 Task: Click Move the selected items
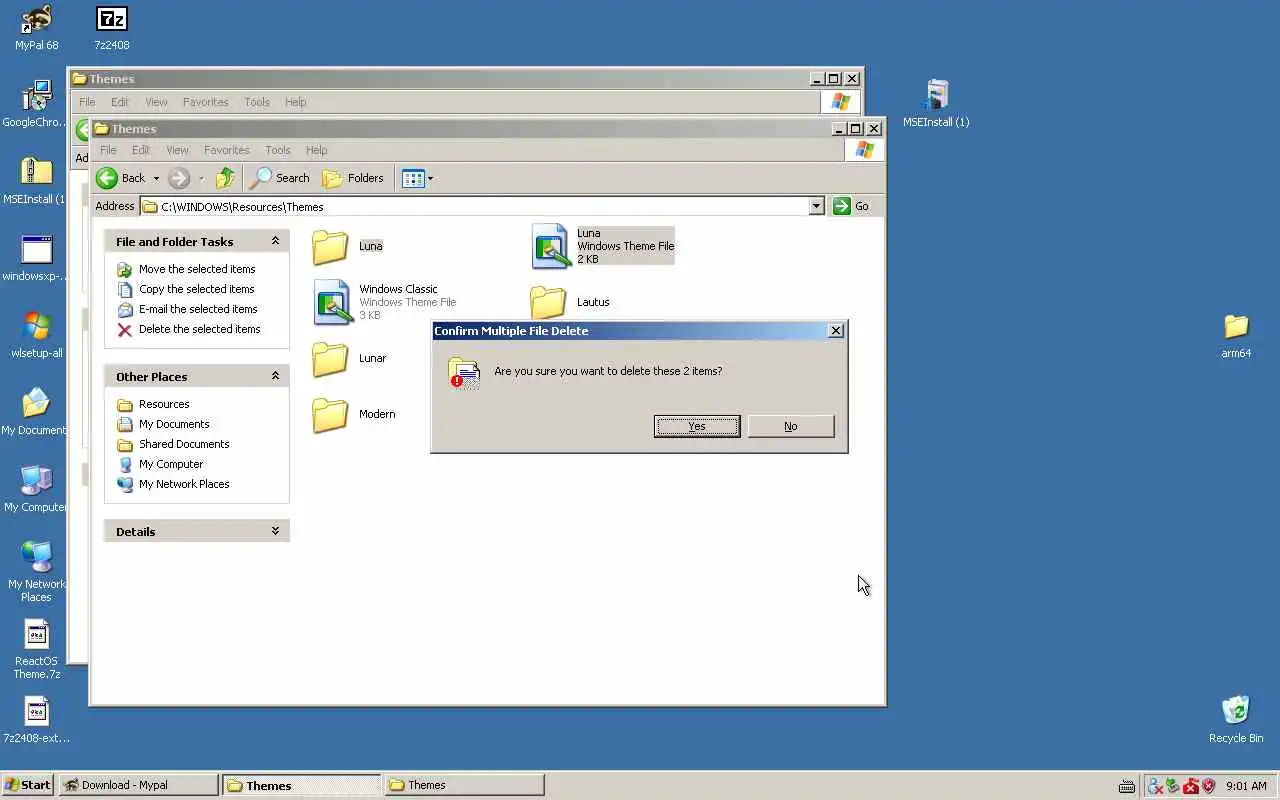point(197,269)
